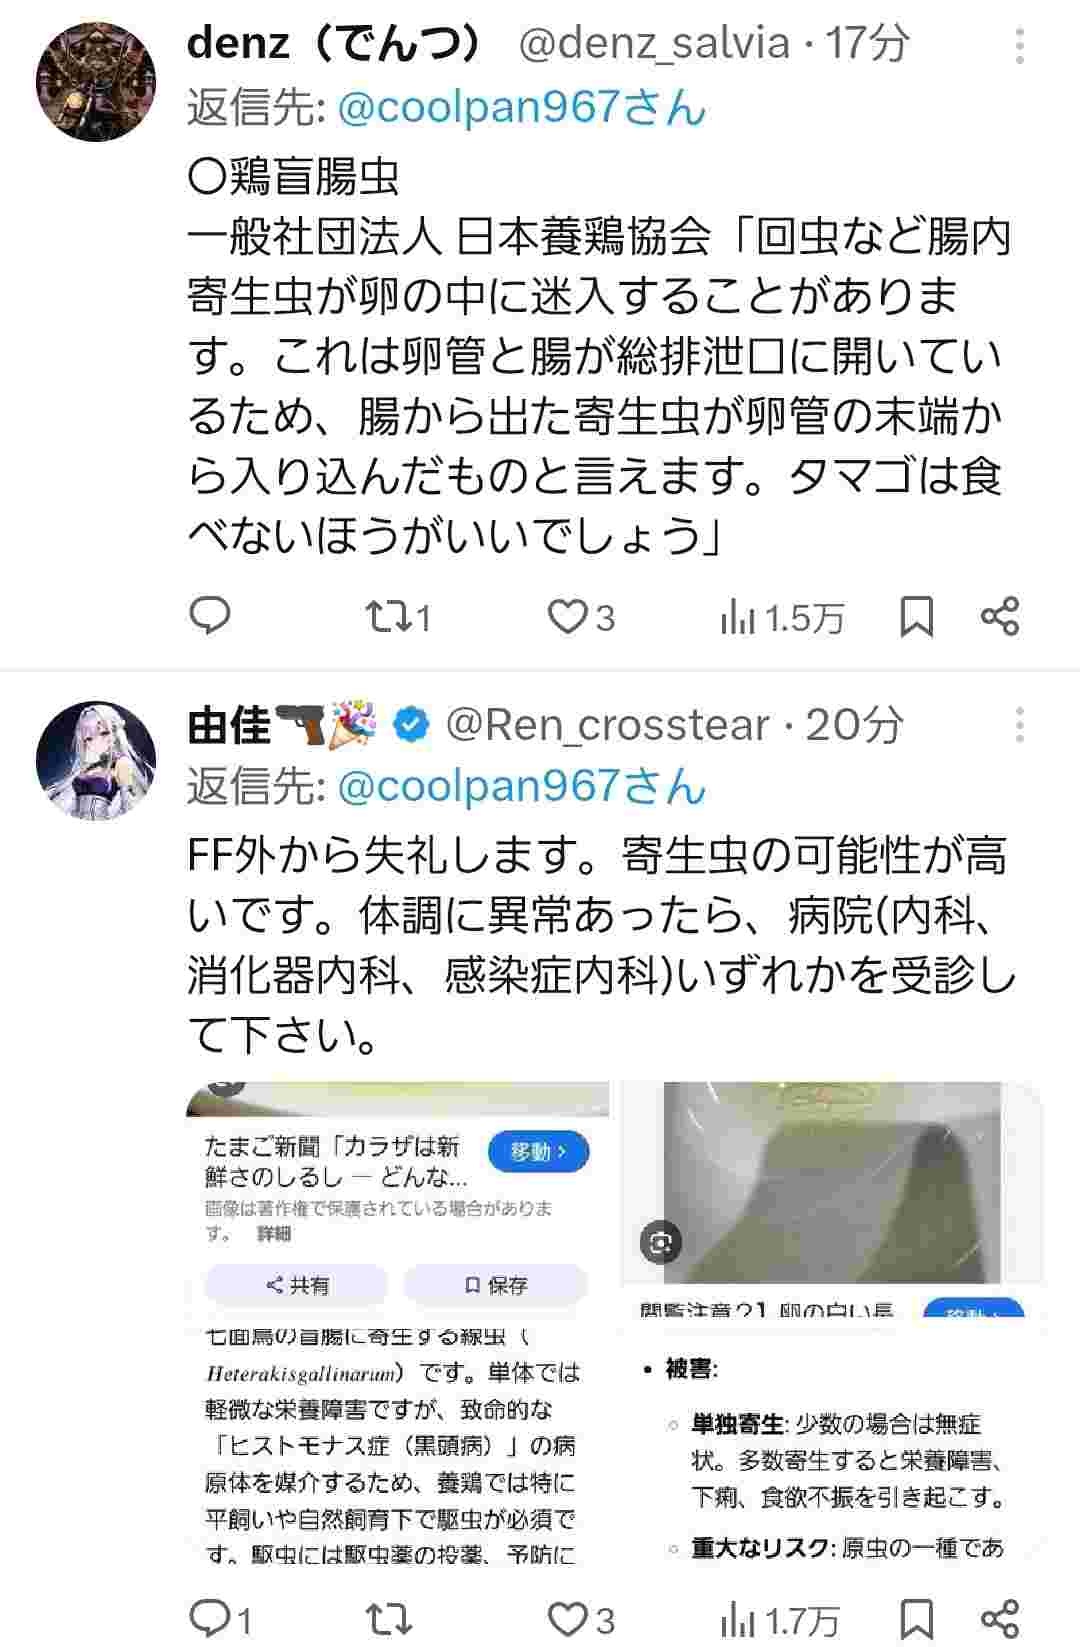This screenshot has width=1080, height=1647.
Task: Open 由佳's profile avatar
Action: point(96,760)
